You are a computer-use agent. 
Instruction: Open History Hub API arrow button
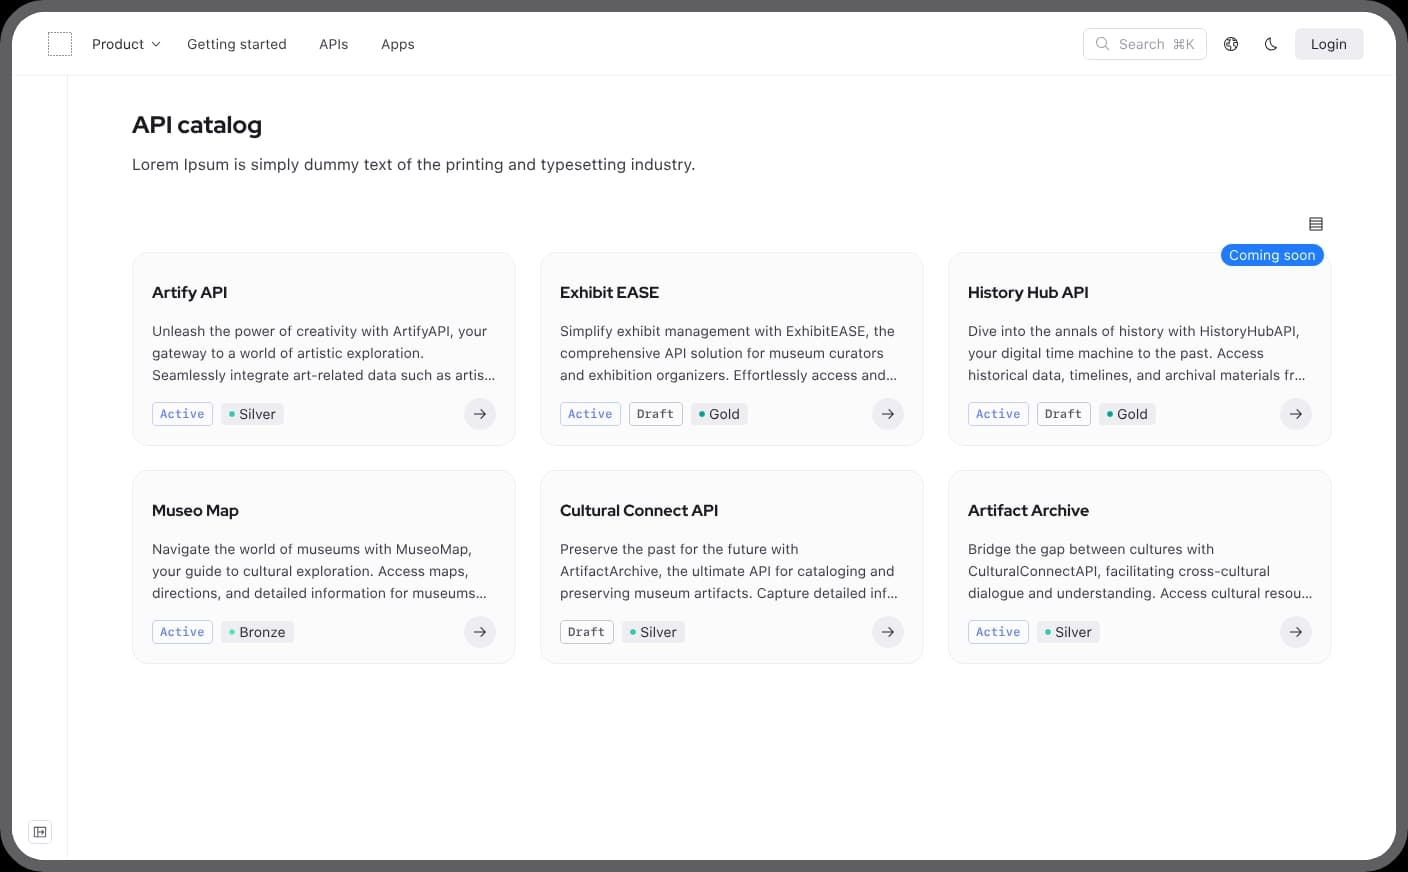coord(1296,414)
